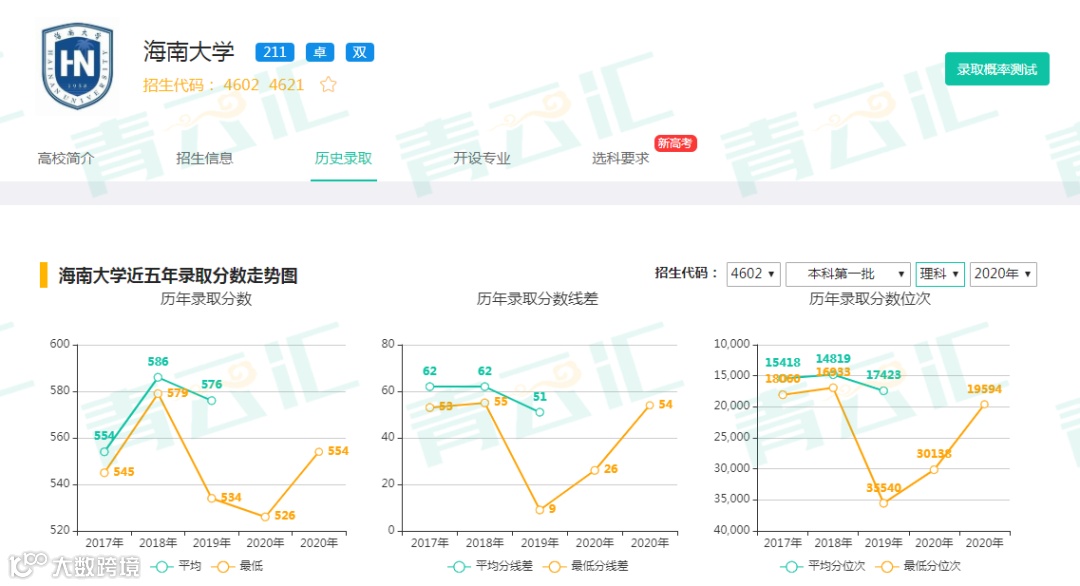
Task: Expand the 理科 subject dropdown
Action: 939,274
